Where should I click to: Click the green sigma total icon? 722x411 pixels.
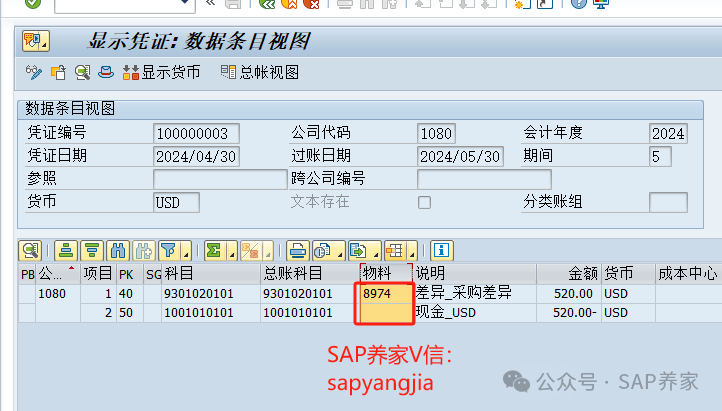pos(214,251)
